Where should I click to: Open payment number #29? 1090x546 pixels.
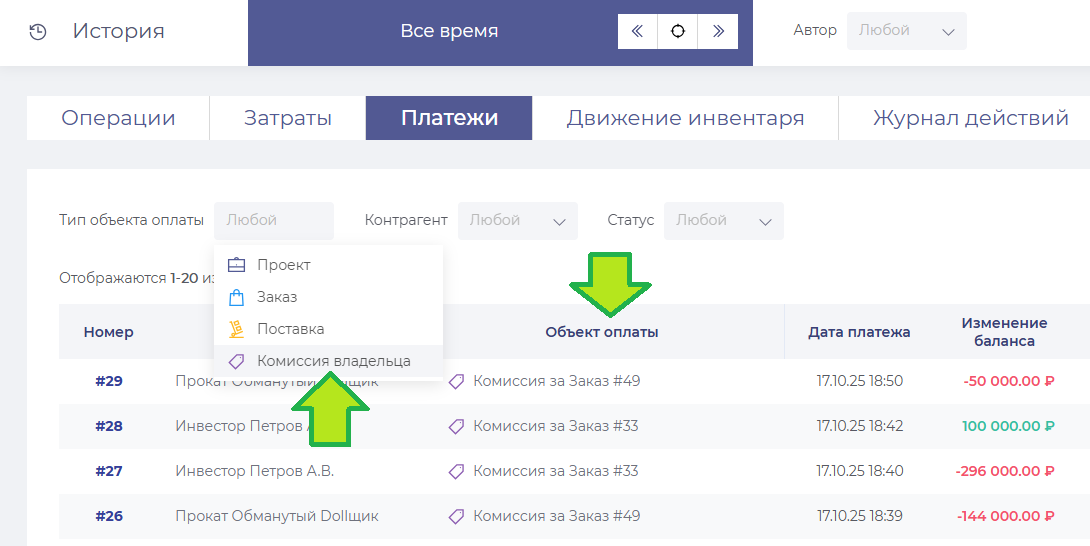(108, 381)
